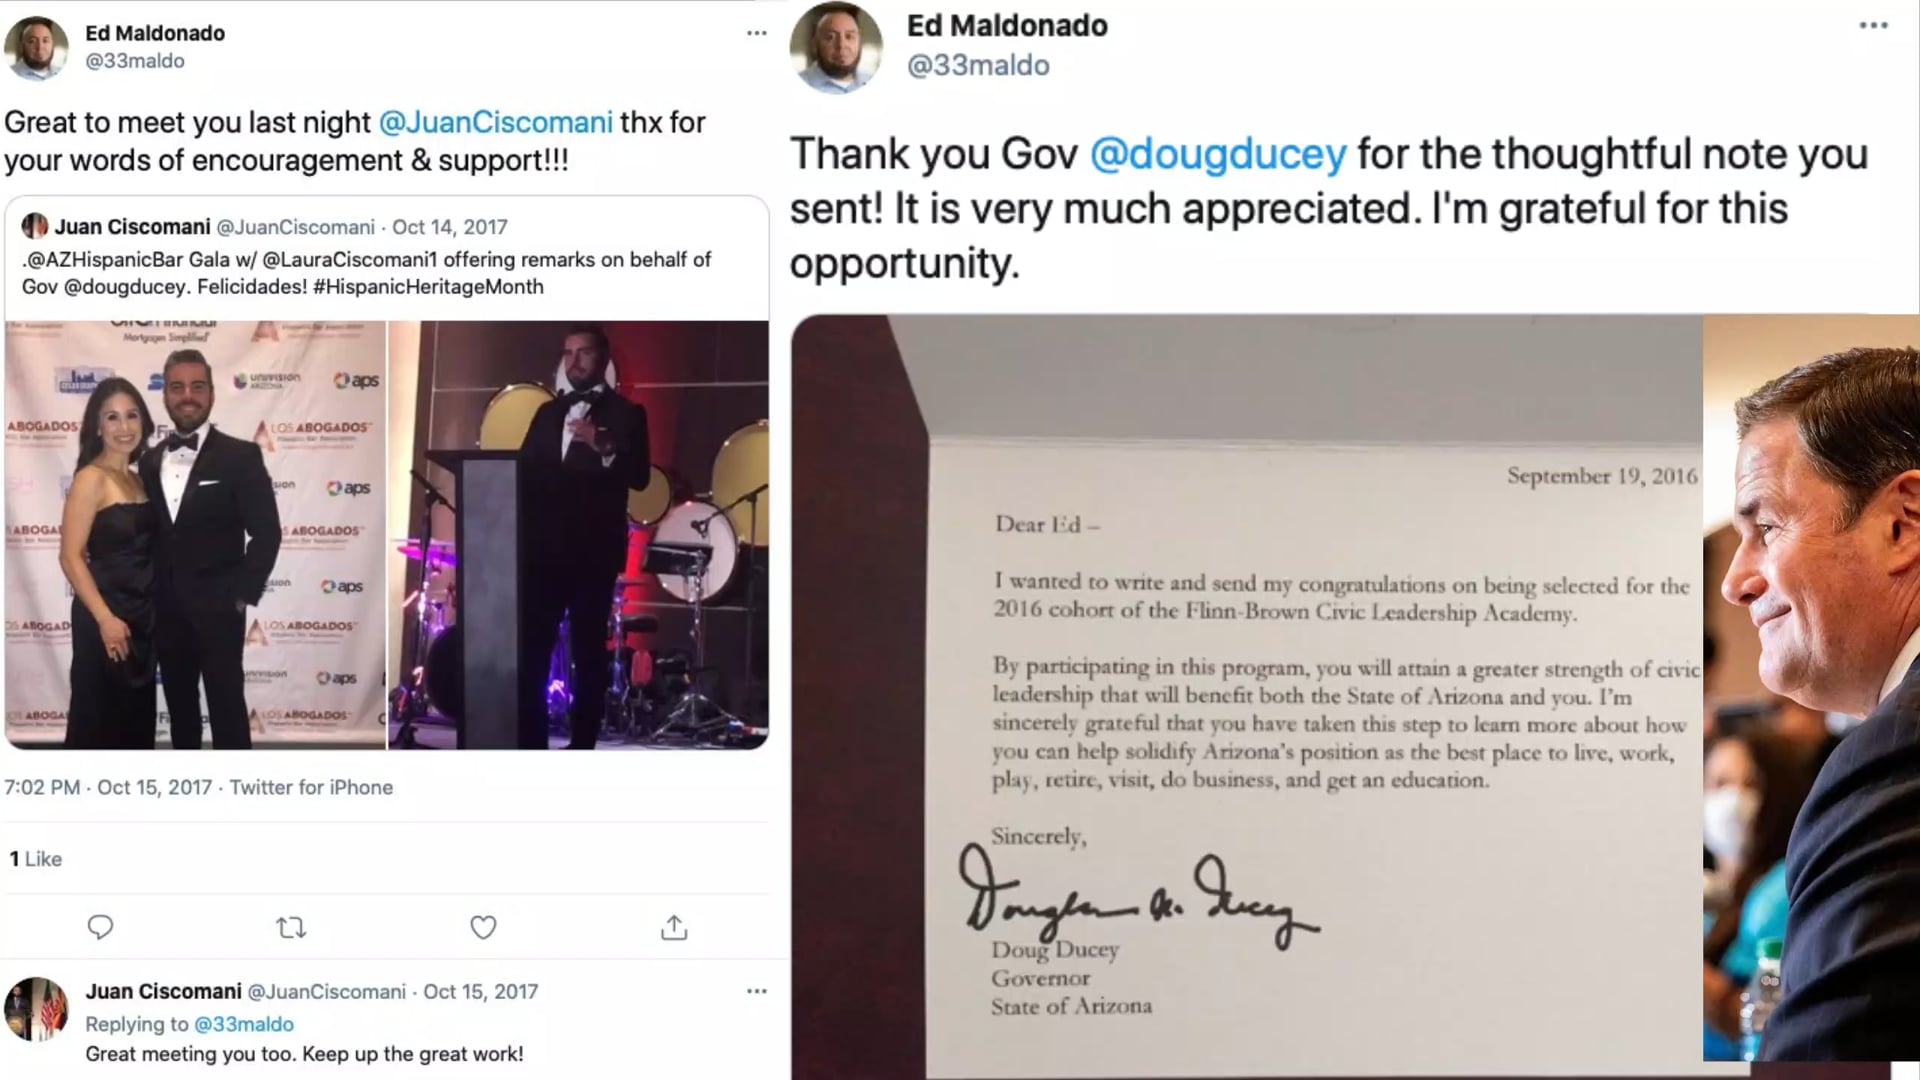The image size is (1920, 1080).
Task: Open the Doug Ducey letter image
Action: coord(1247,697)
